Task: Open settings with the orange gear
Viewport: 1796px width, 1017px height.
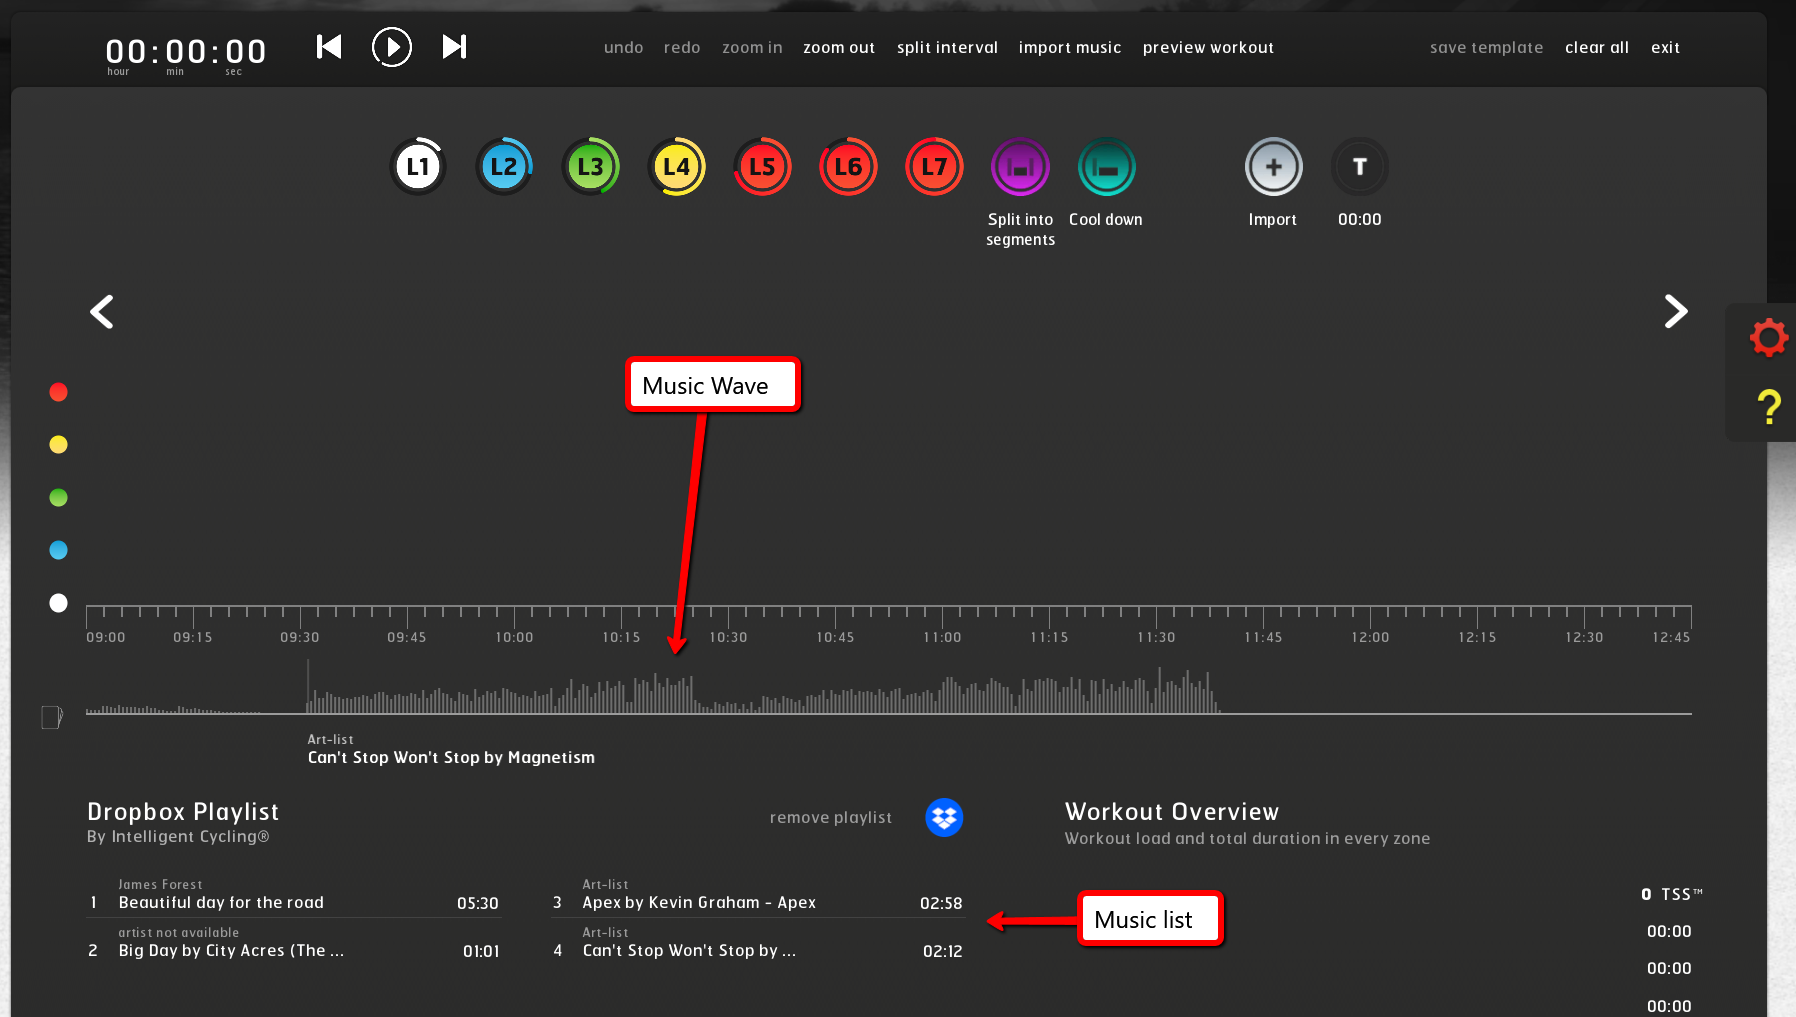Action: pos(1769,338)
